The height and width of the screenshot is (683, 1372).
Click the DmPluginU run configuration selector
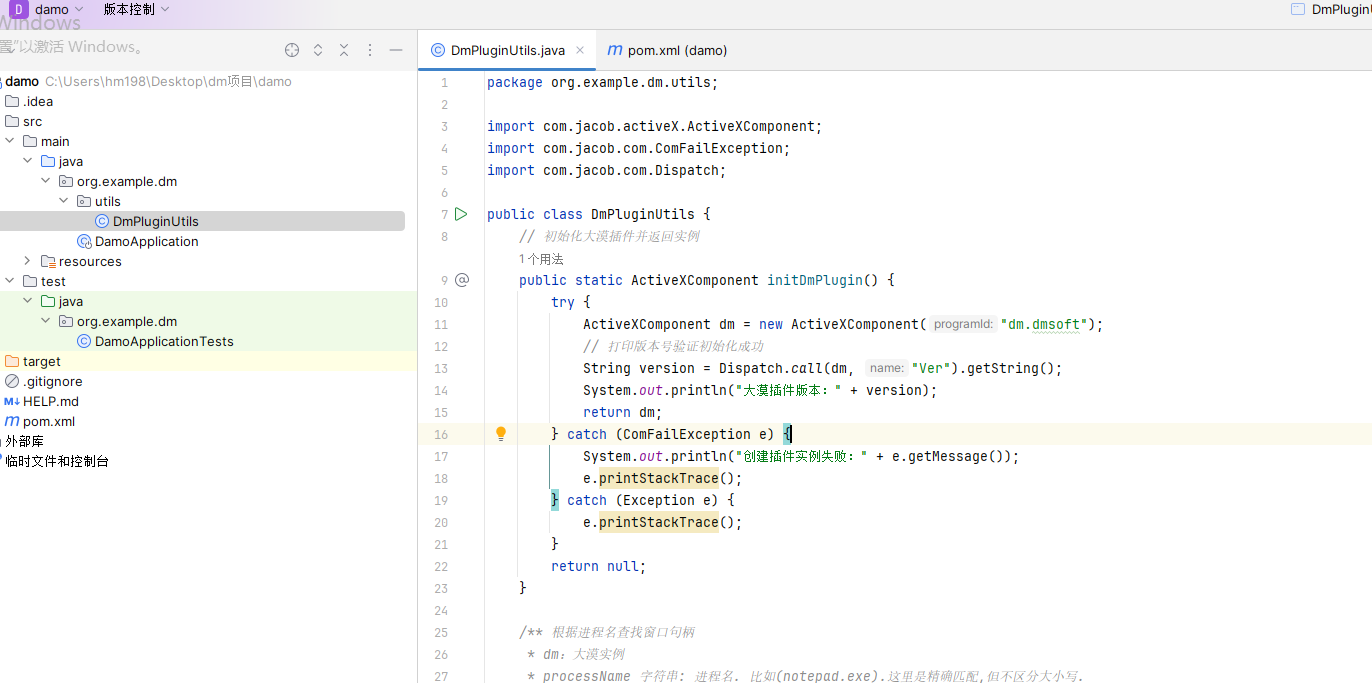(x=1331, y=9)
